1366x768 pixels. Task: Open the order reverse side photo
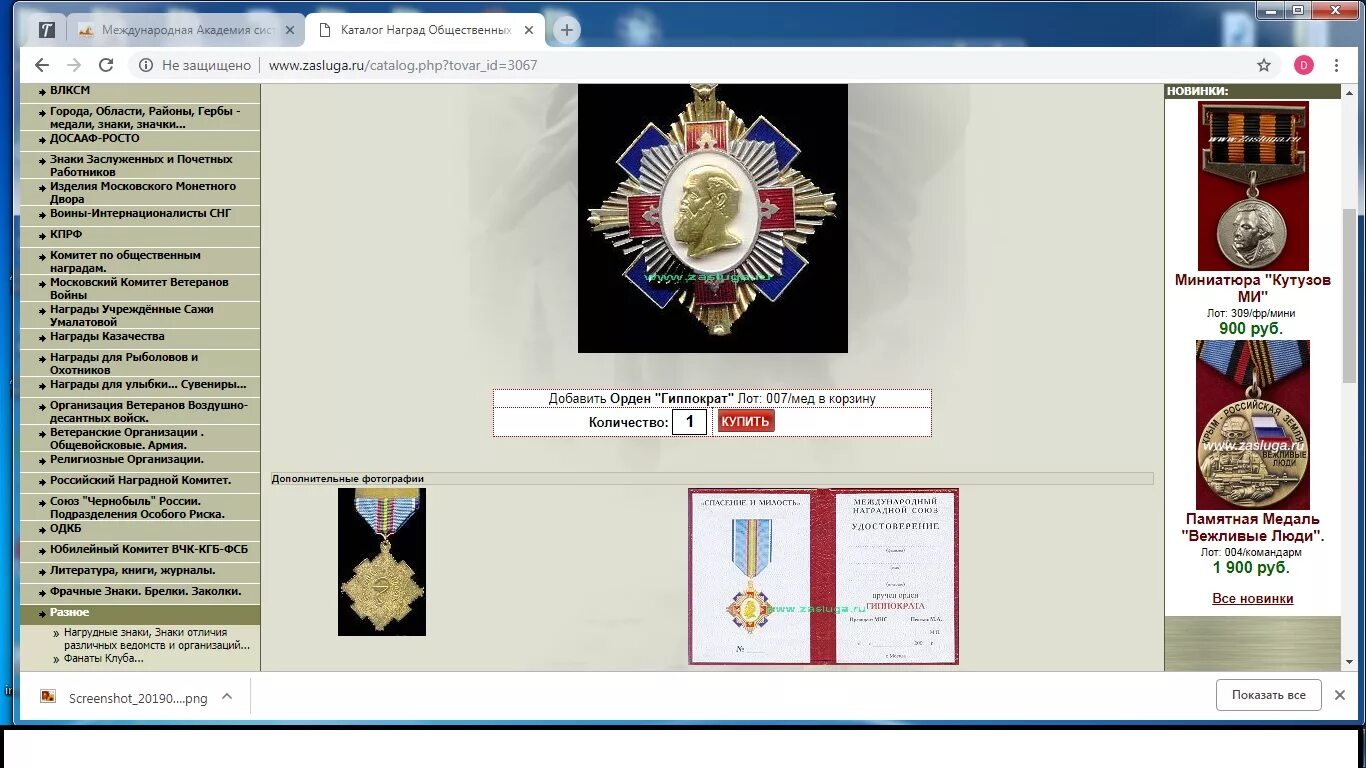(382, 561)
